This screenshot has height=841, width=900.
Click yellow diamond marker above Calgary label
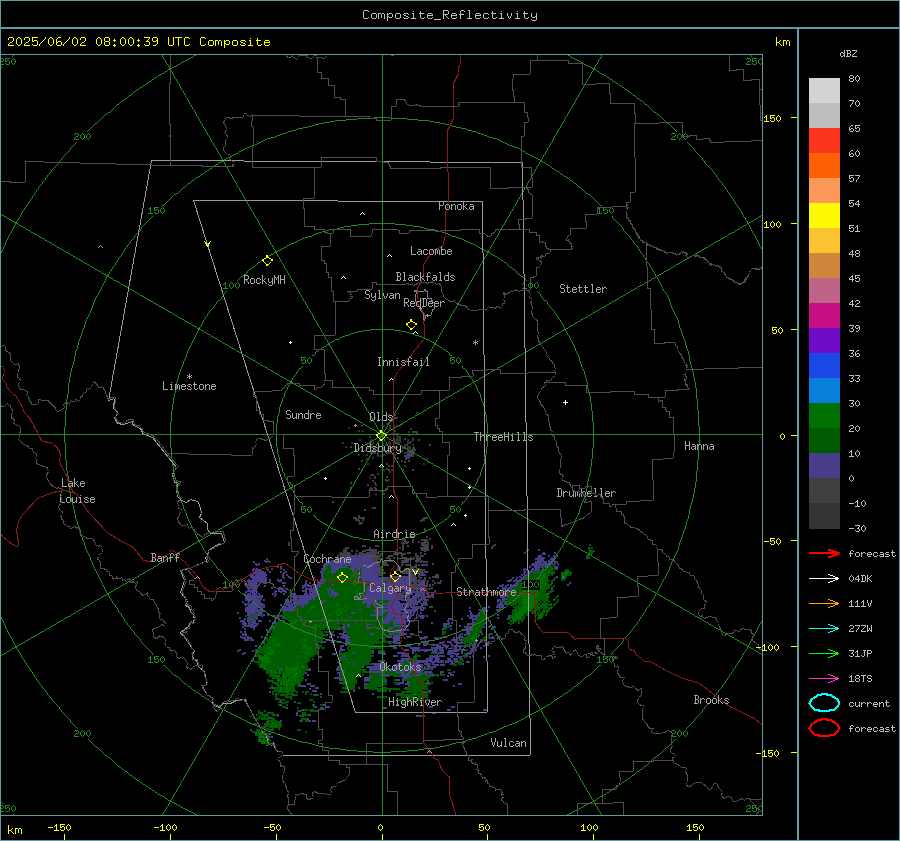395,576
